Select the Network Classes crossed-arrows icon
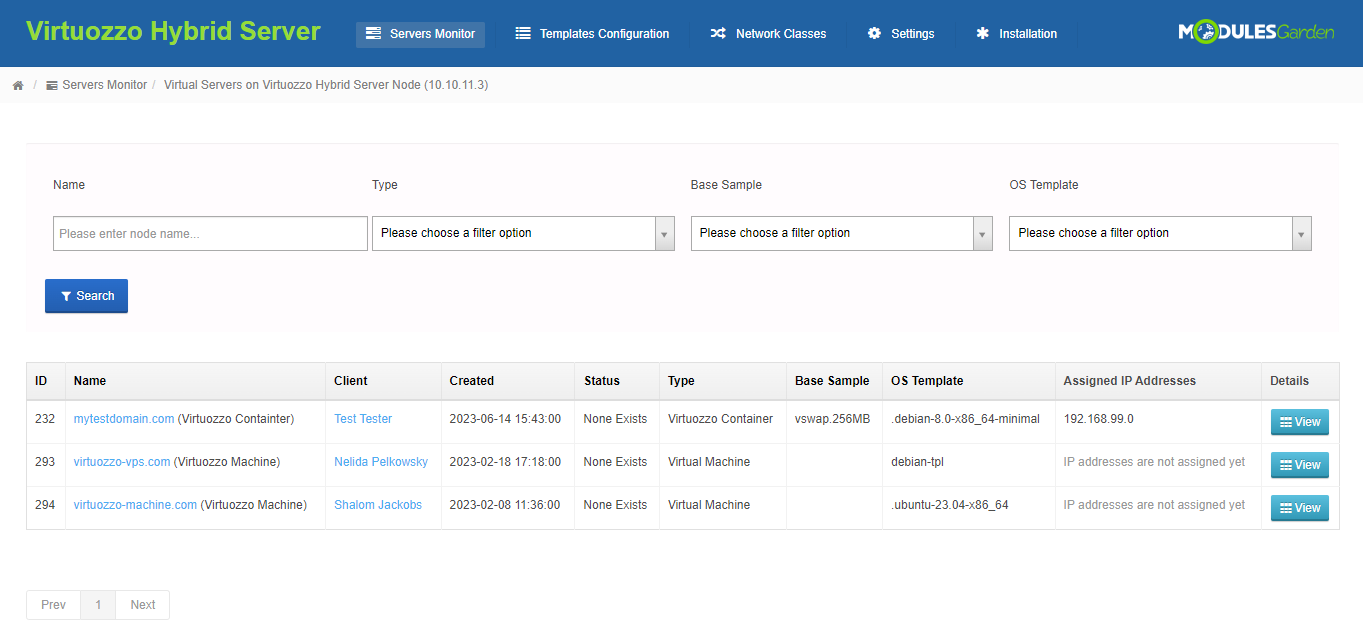The image size is (1363, 643). tap(718, 33)
